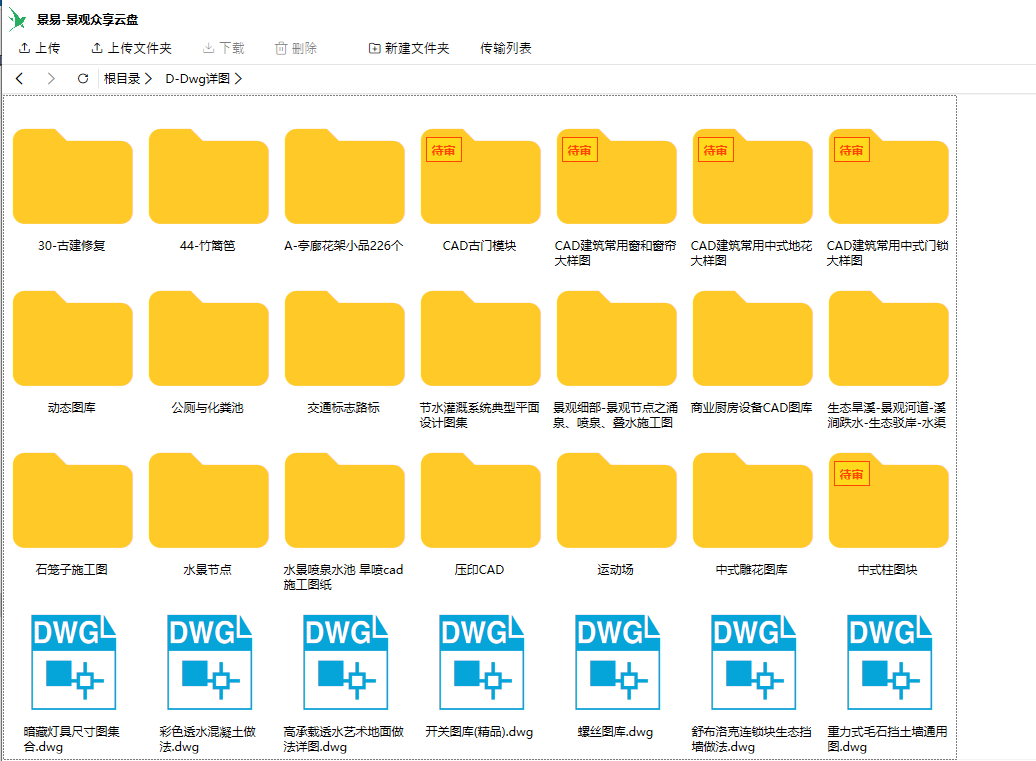The width and height of the screenshot is (1036, 761).
Task: Expand the chevron after 根目录
Action: point(148,78)
